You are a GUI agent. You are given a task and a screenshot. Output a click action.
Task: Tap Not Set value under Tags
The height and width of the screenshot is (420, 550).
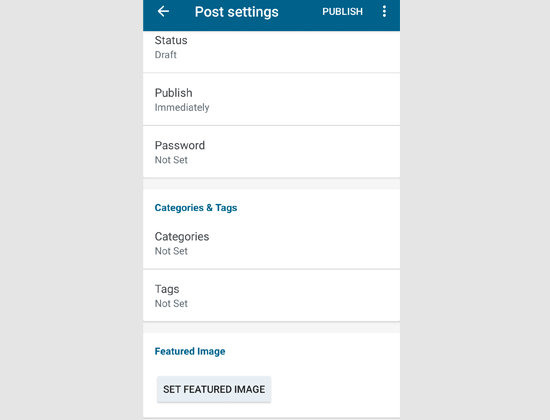click(171, 304)
